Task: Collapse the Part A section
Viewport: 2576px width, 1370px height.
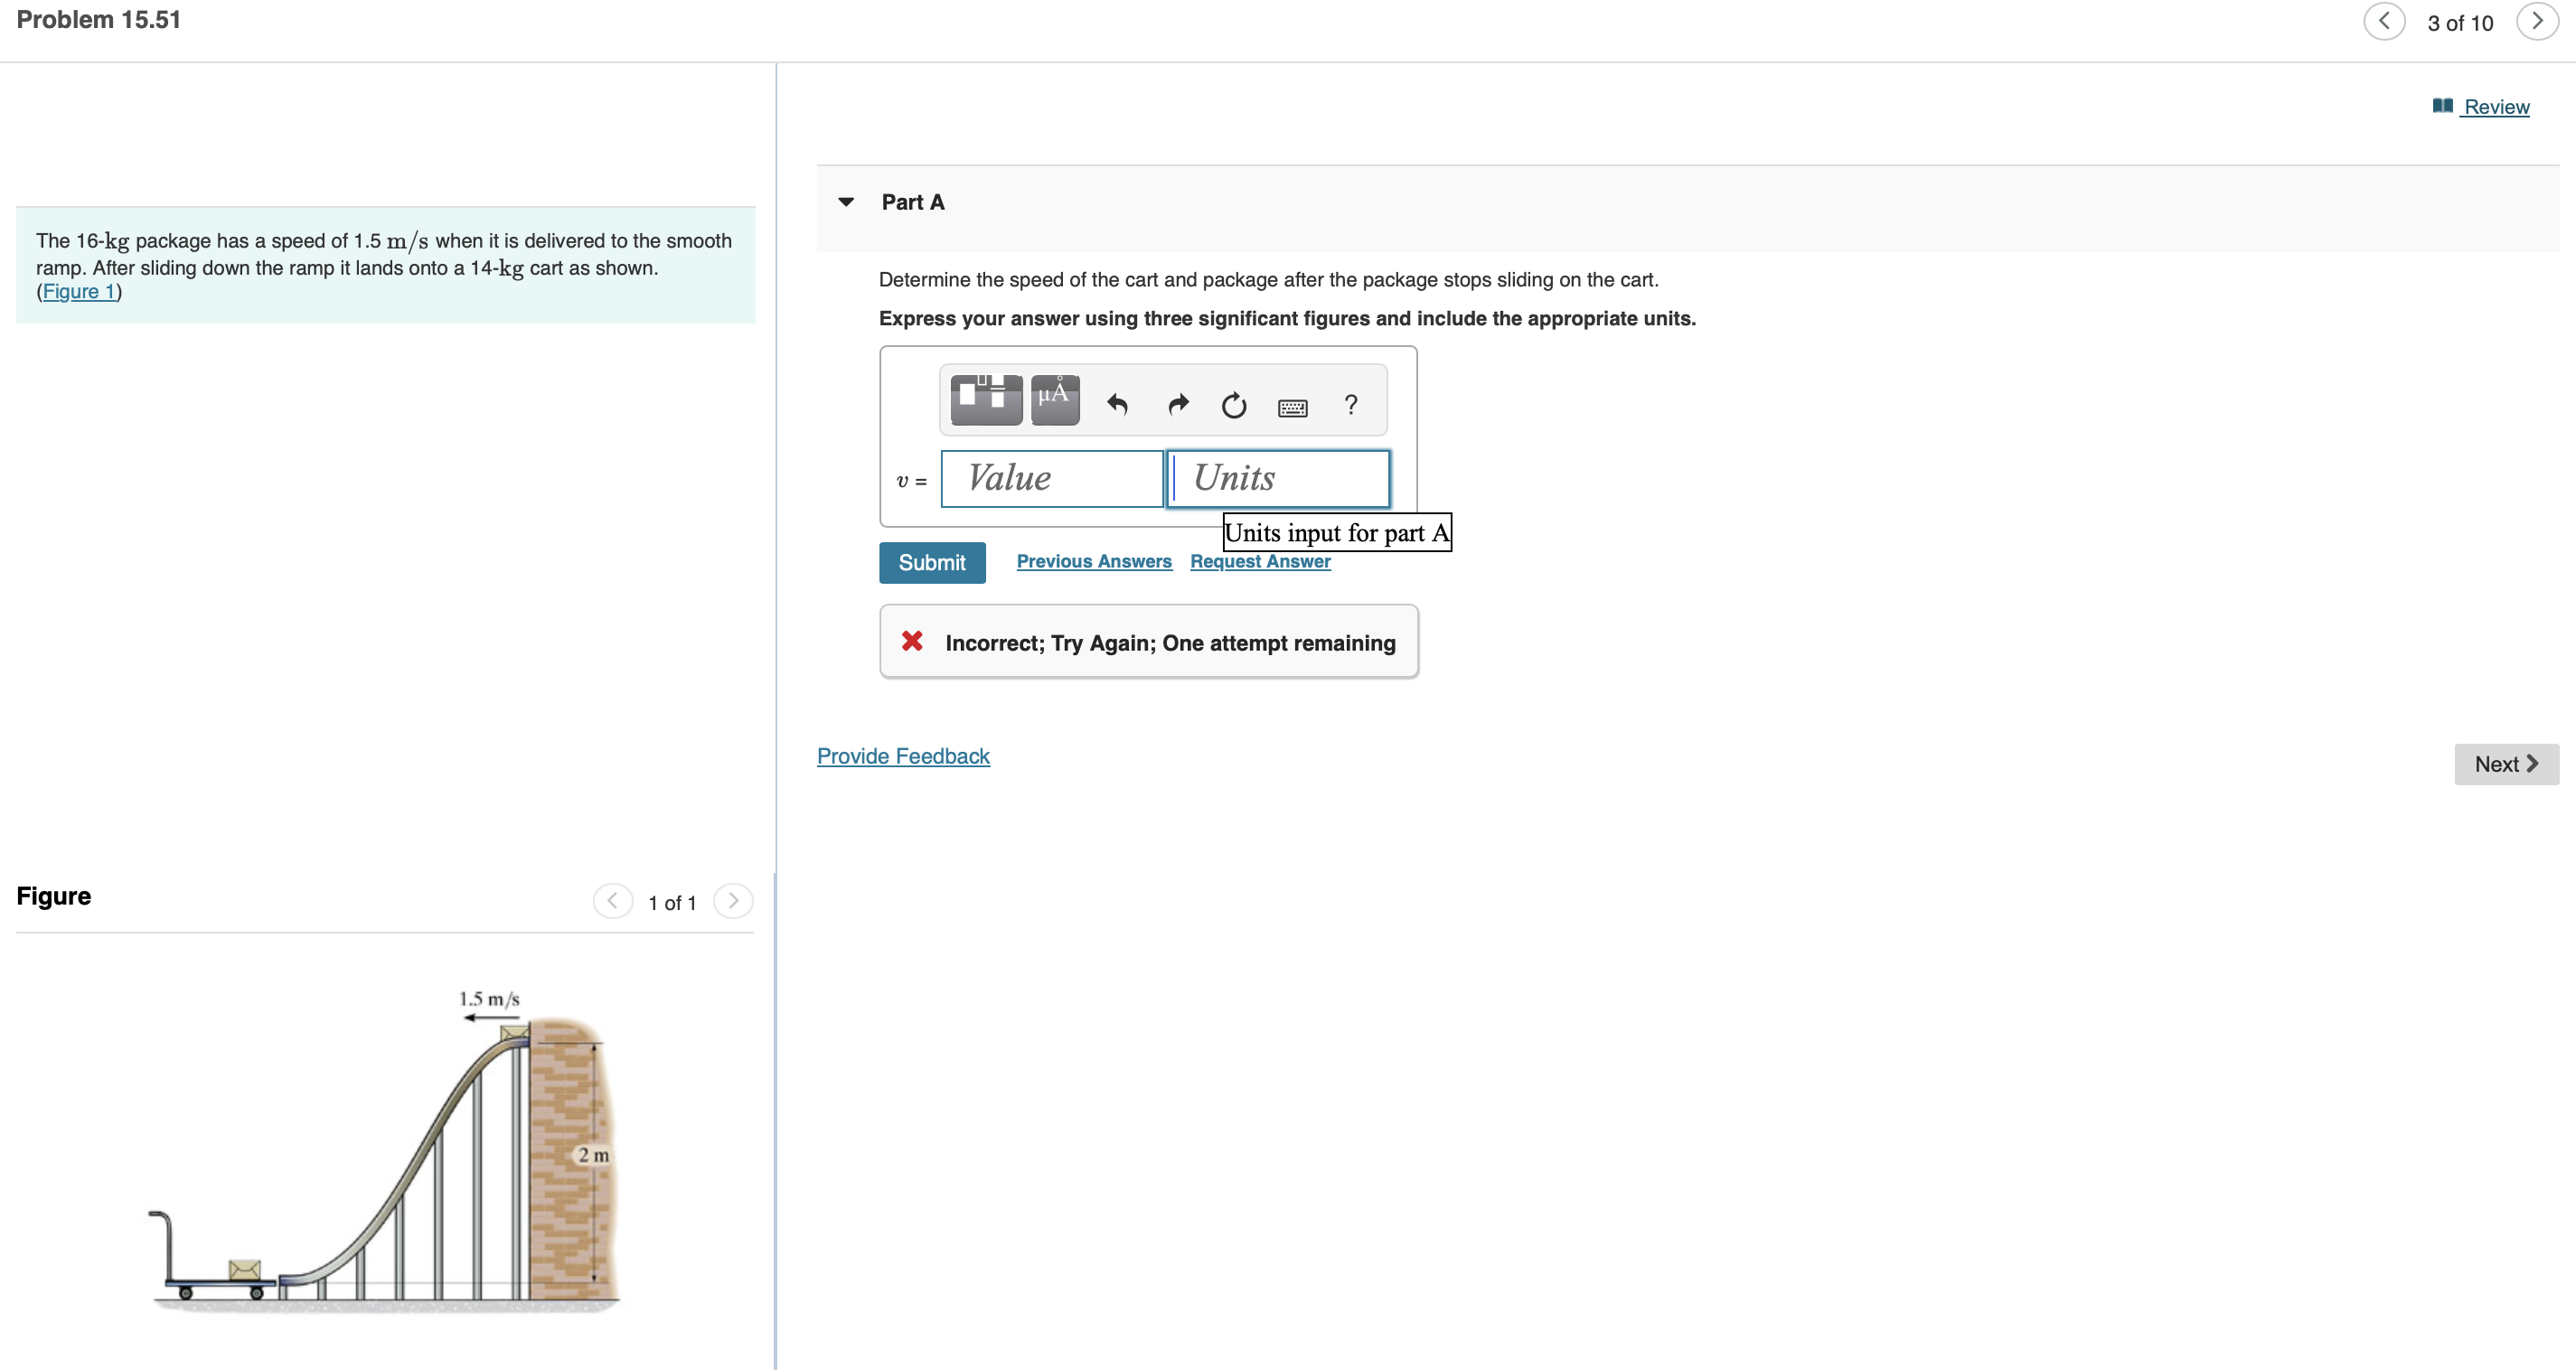Action: pyautogui.click(x=846, y=201)
